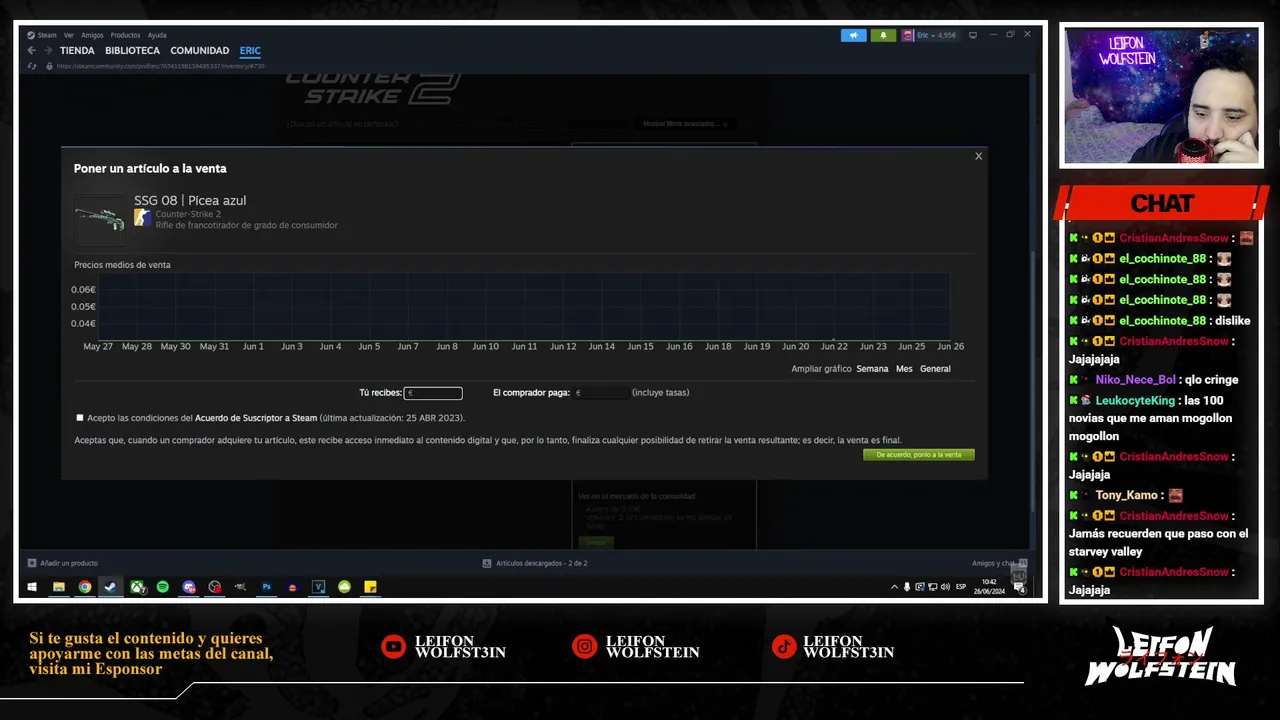1280x720 pixels.
Task: Click the microphone tray icon
Action: (907, 587)
